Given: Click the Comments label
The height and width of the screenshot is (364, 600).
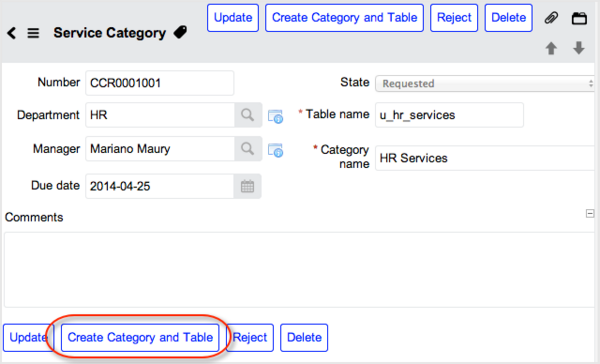Looking at the screenshot, I should 34,217.
